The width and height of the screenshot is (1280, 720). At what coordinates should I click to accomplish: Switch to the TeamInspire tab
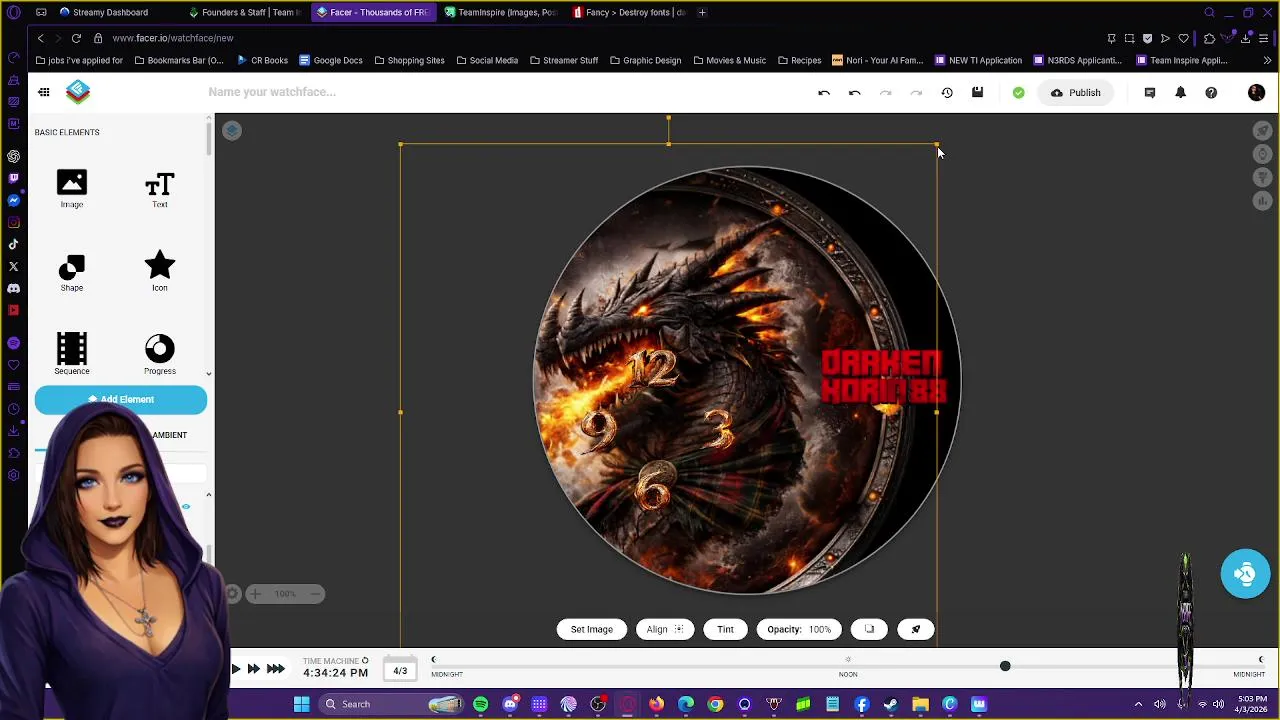tap(500, 12)
